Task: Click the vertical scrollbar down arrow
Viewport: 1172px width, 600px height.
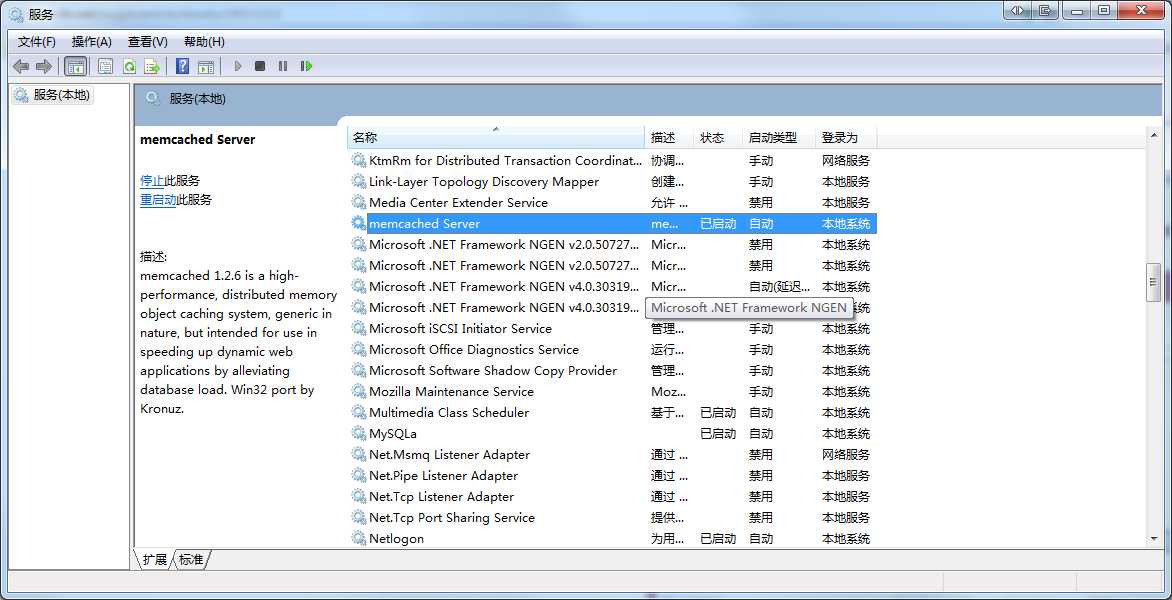Action: coord(1153,539)
